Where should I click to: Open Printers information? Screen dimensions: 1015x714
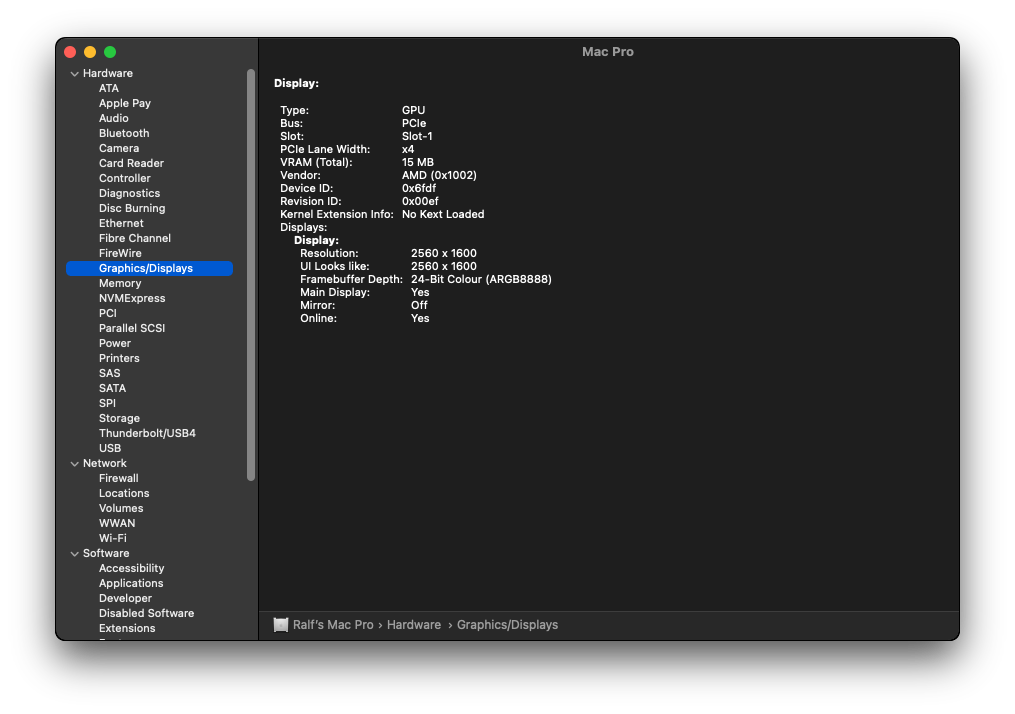(119, 358)
